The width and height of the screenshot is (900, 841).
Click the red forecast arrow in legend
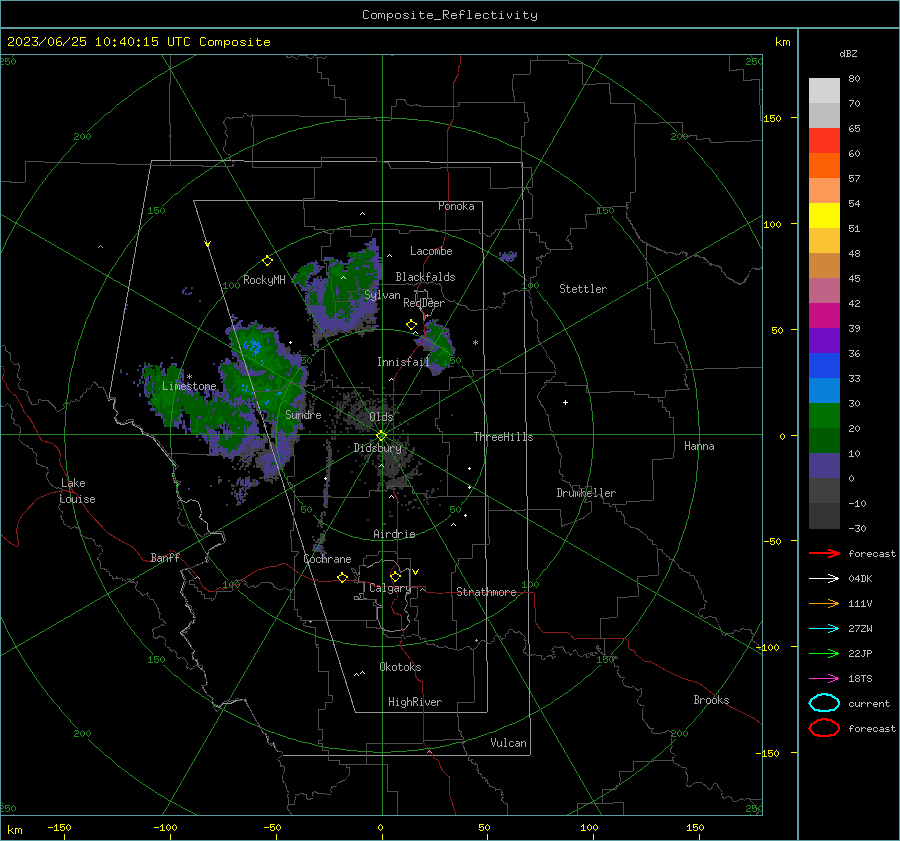click(x=824, y=553)
